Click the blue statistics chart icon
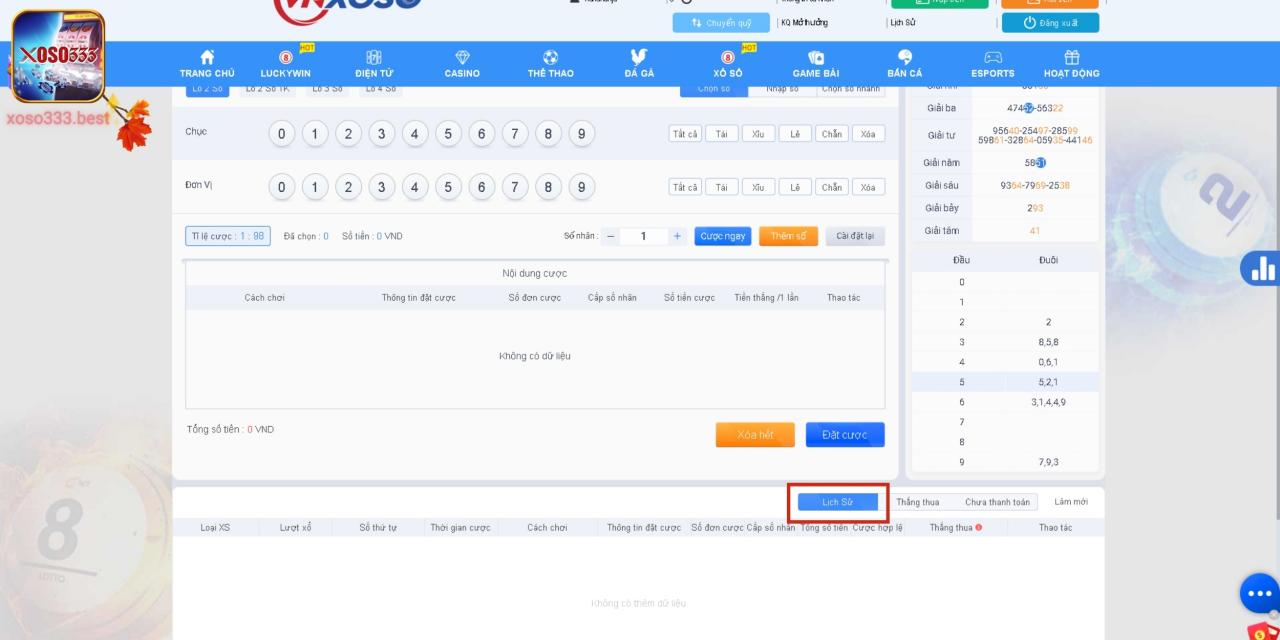 (1262, 268)
